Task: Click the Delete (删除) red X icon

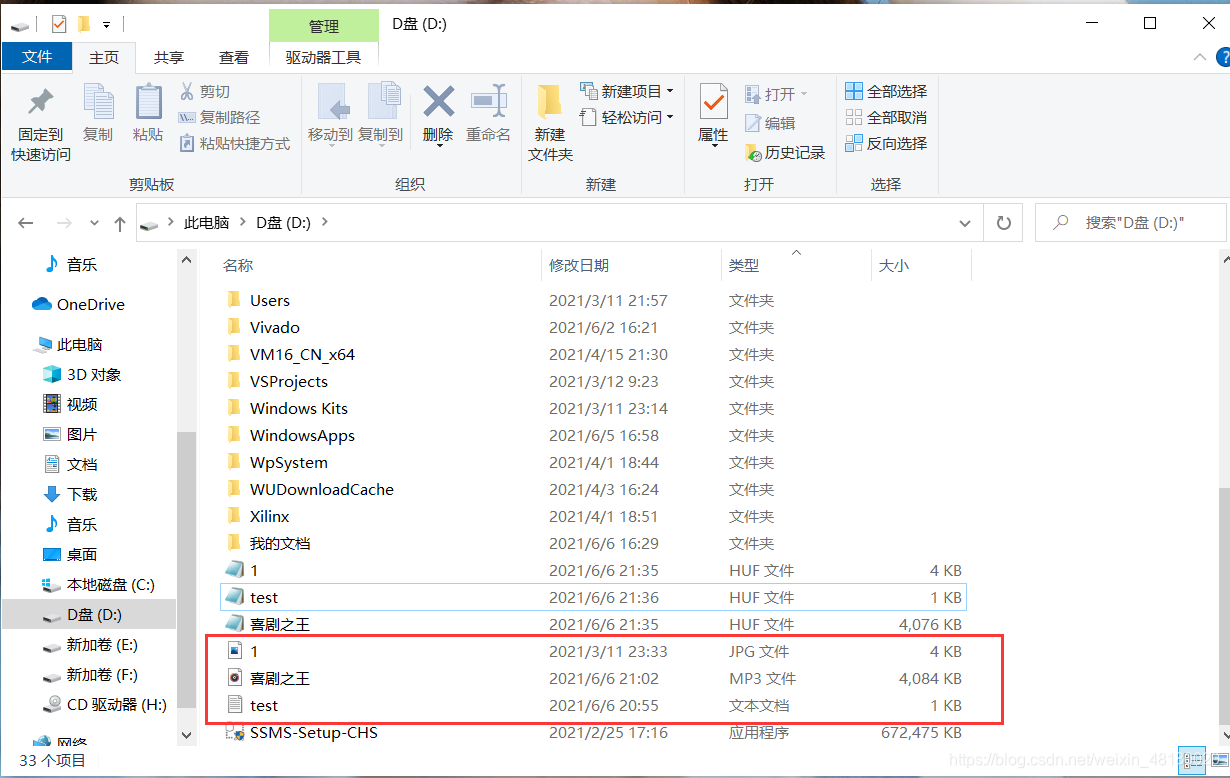Action: click(438, 101)
